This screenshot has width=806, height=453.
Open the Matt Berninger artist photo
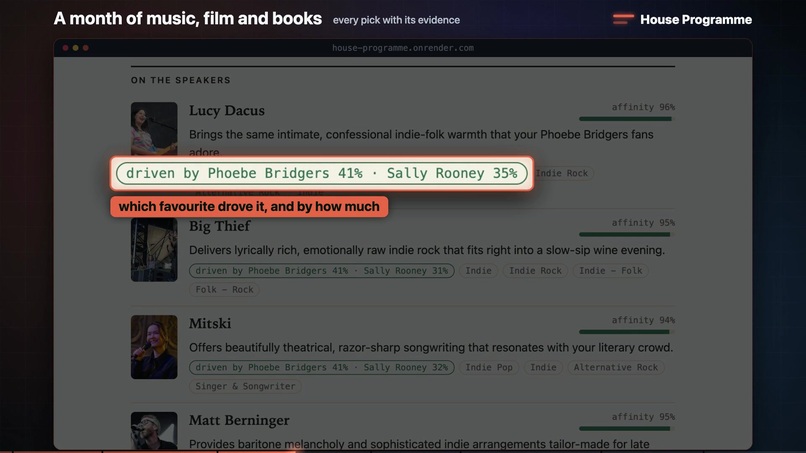click(x=154, y=430)
